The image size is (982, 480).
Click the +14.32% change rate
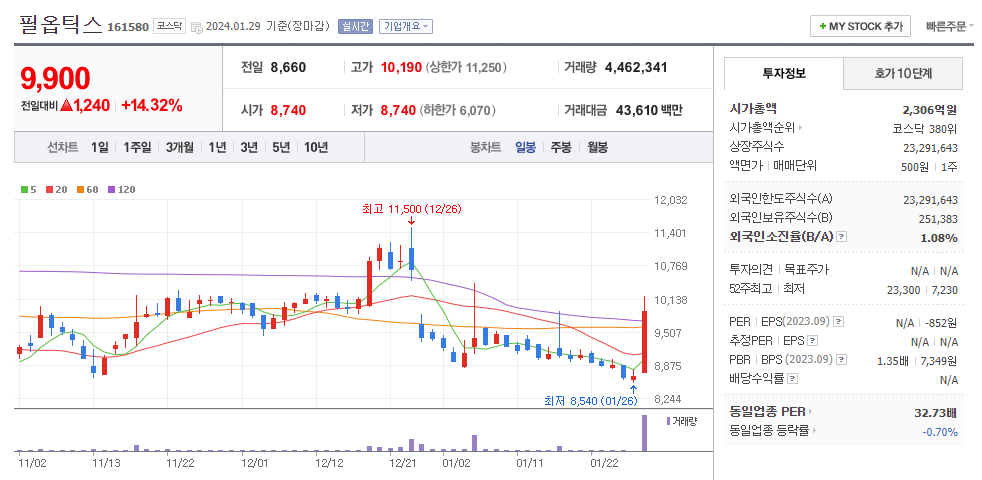(x=152, y=105)
